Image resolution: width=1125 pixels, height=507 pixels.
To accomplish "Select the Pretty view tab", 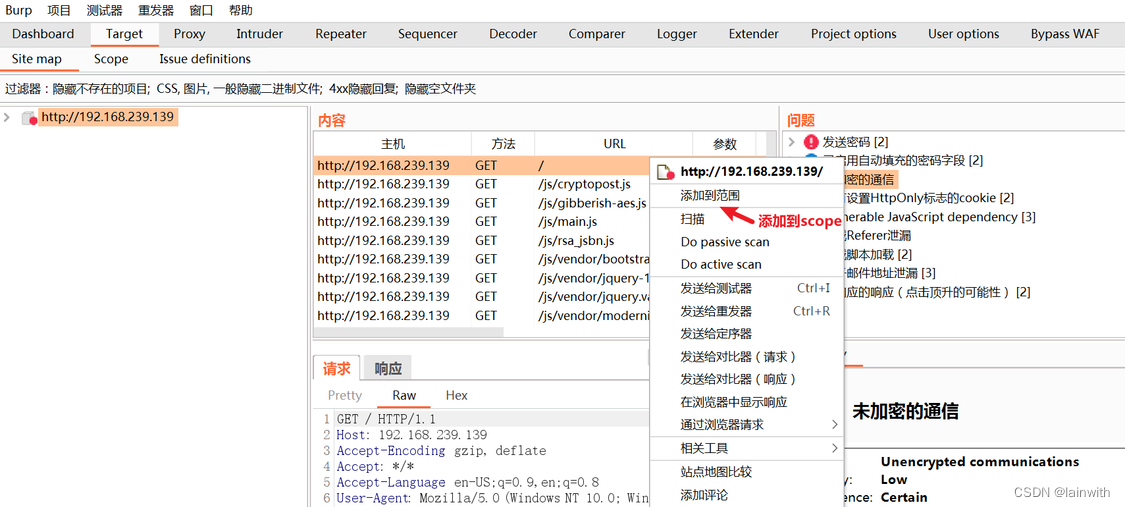I will 345,395.
